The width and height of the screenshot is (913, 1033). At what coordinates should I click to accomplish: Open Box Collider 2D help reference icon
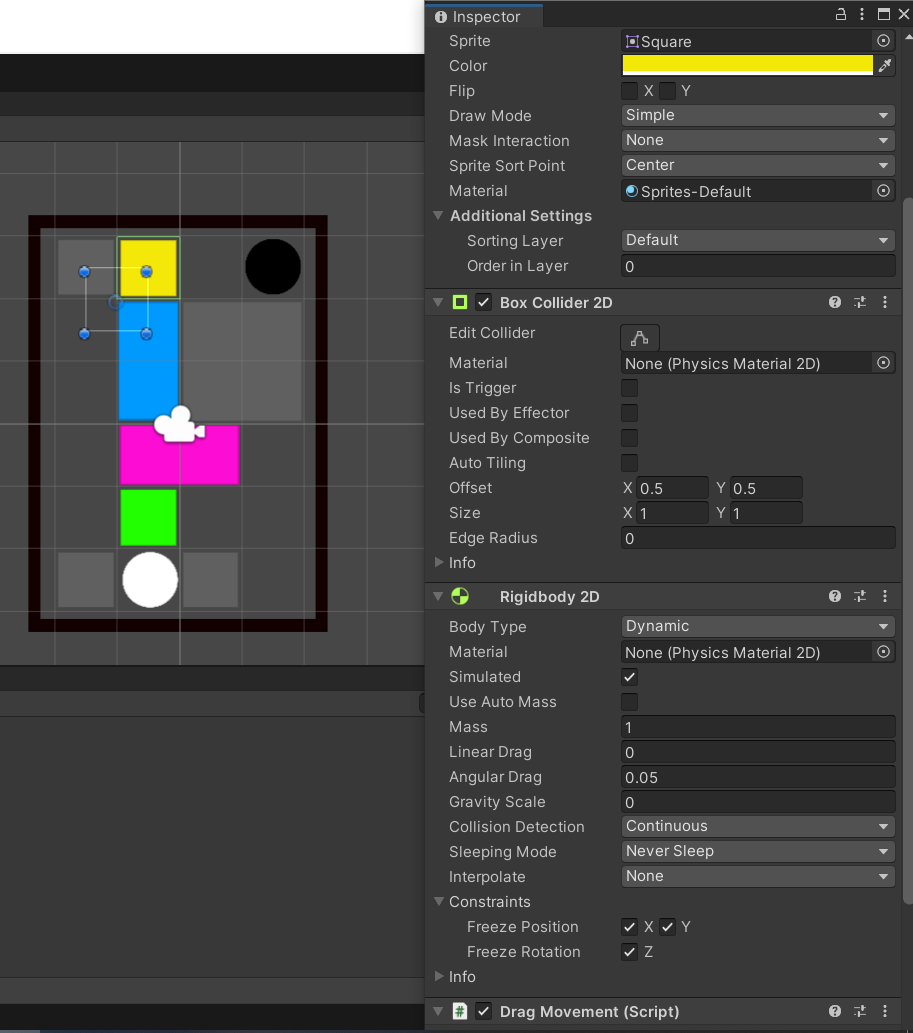[x=835, y=302]
